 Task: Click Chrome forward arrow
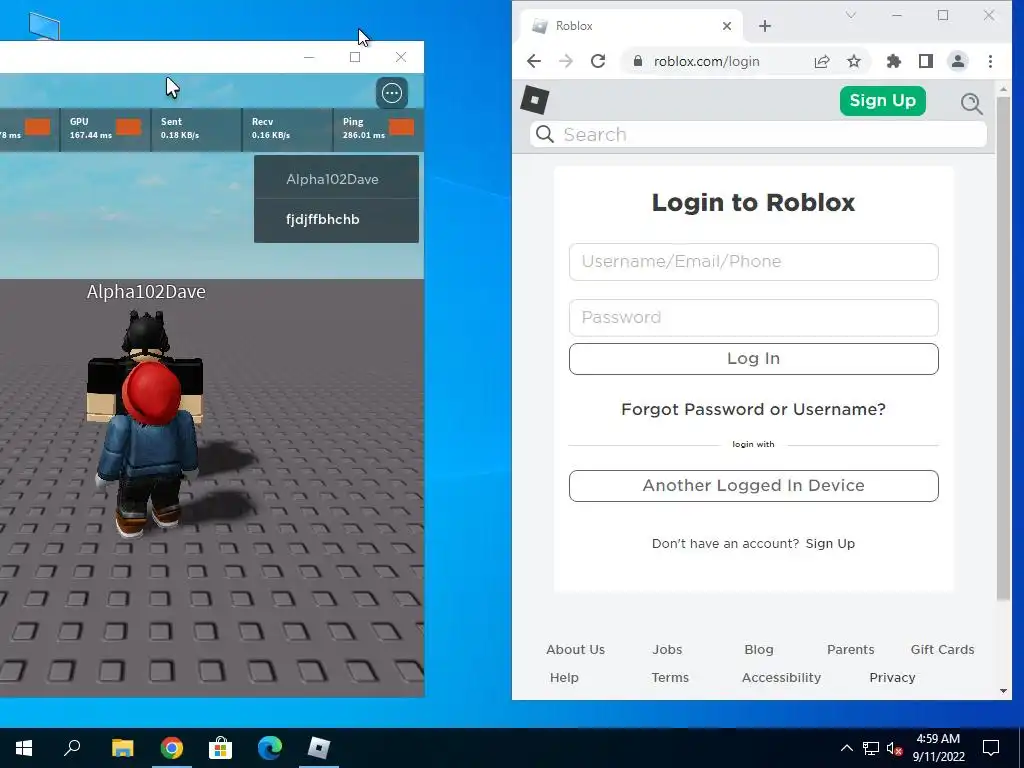566,61
